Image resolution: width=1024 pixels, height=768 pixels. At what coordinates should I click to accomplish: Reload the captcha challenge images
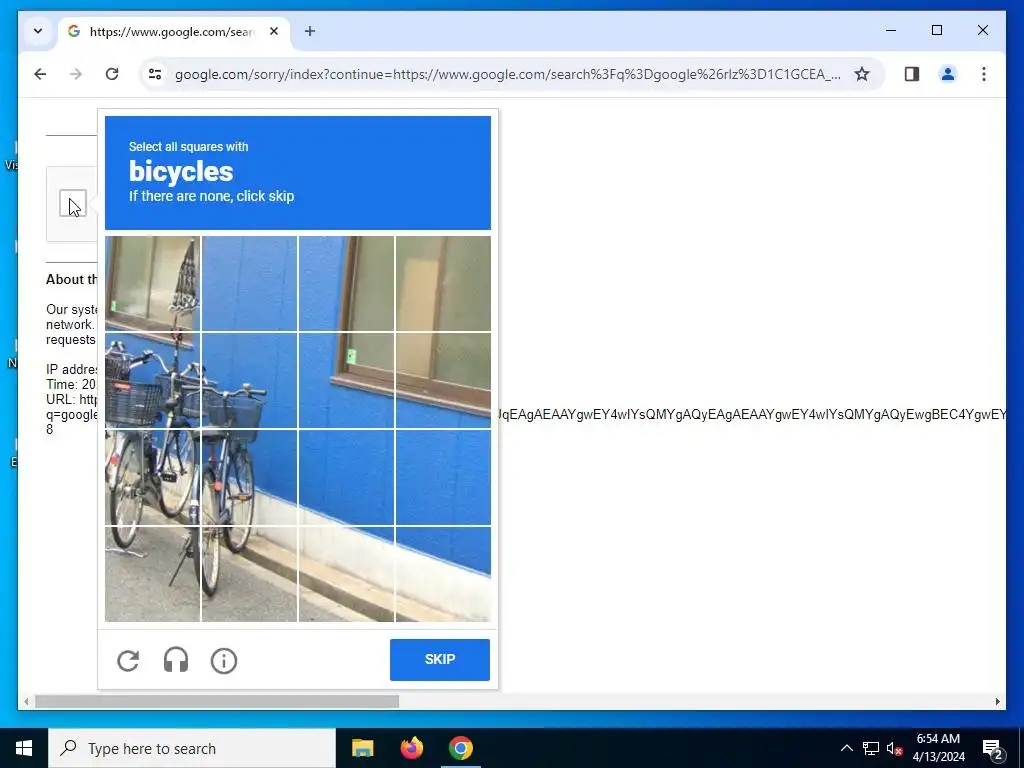[x=128, y=660]
